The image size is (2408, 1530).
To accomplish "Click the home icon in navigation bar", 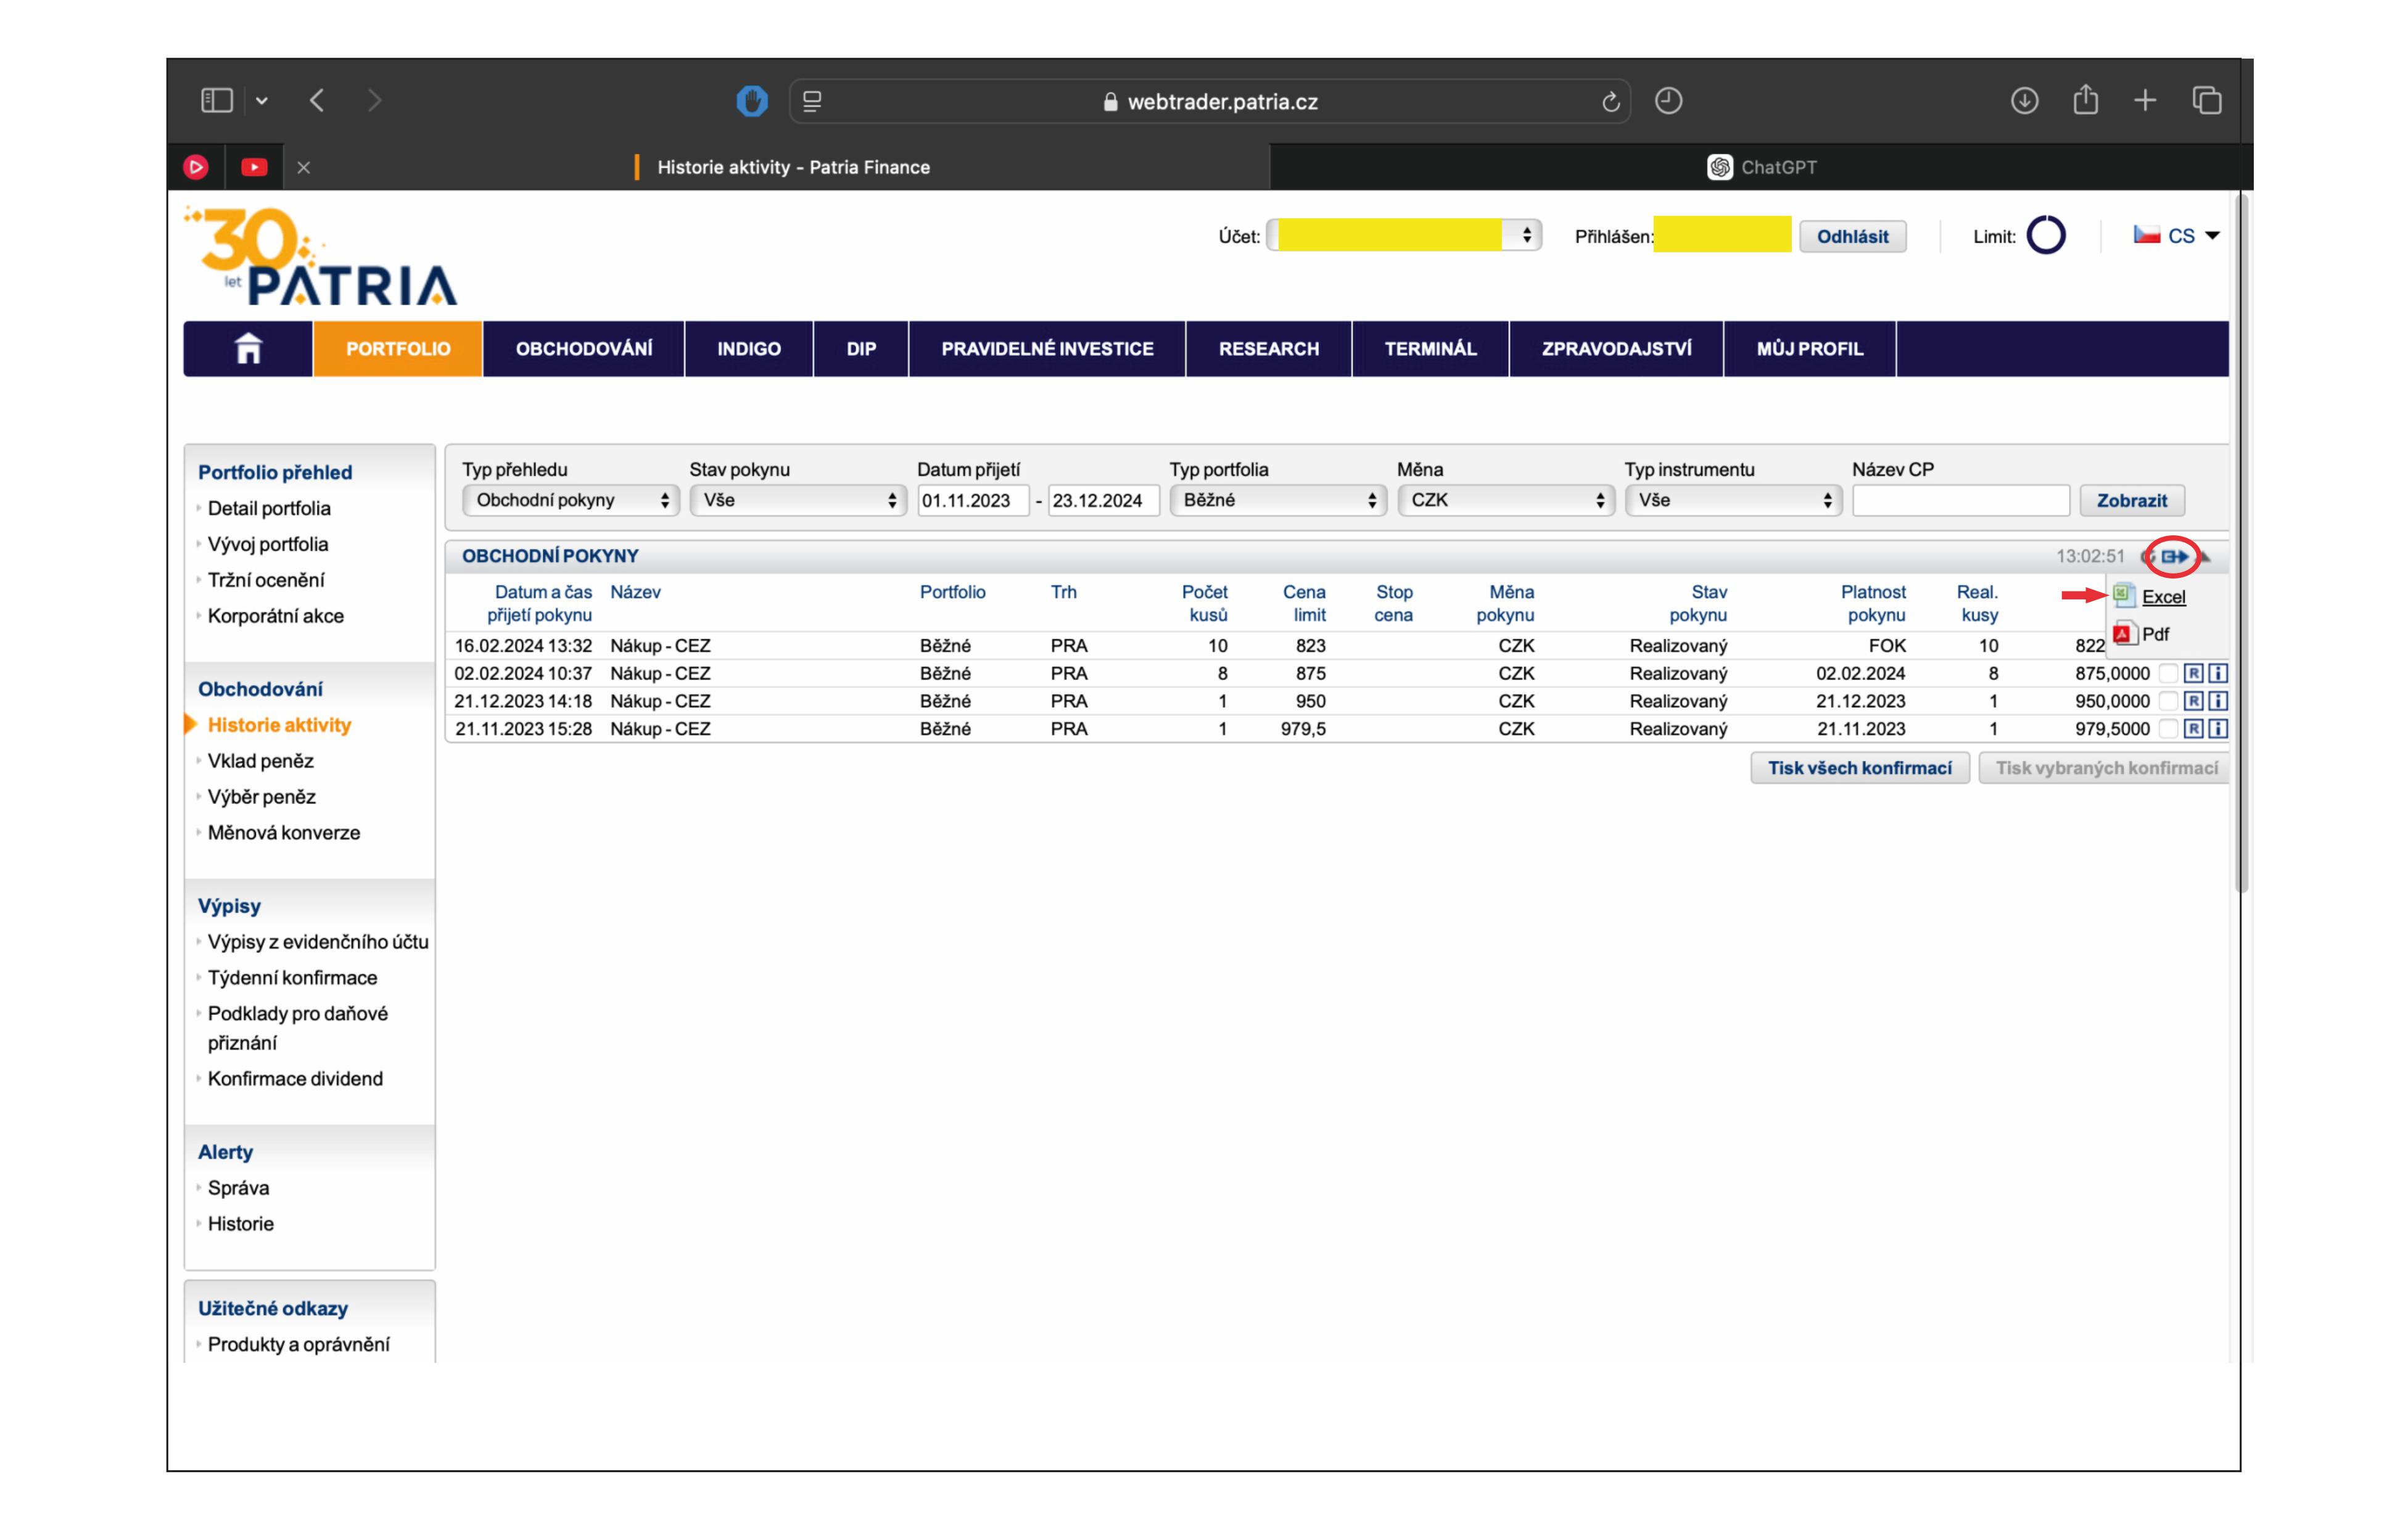I will (x=248, y=348).
